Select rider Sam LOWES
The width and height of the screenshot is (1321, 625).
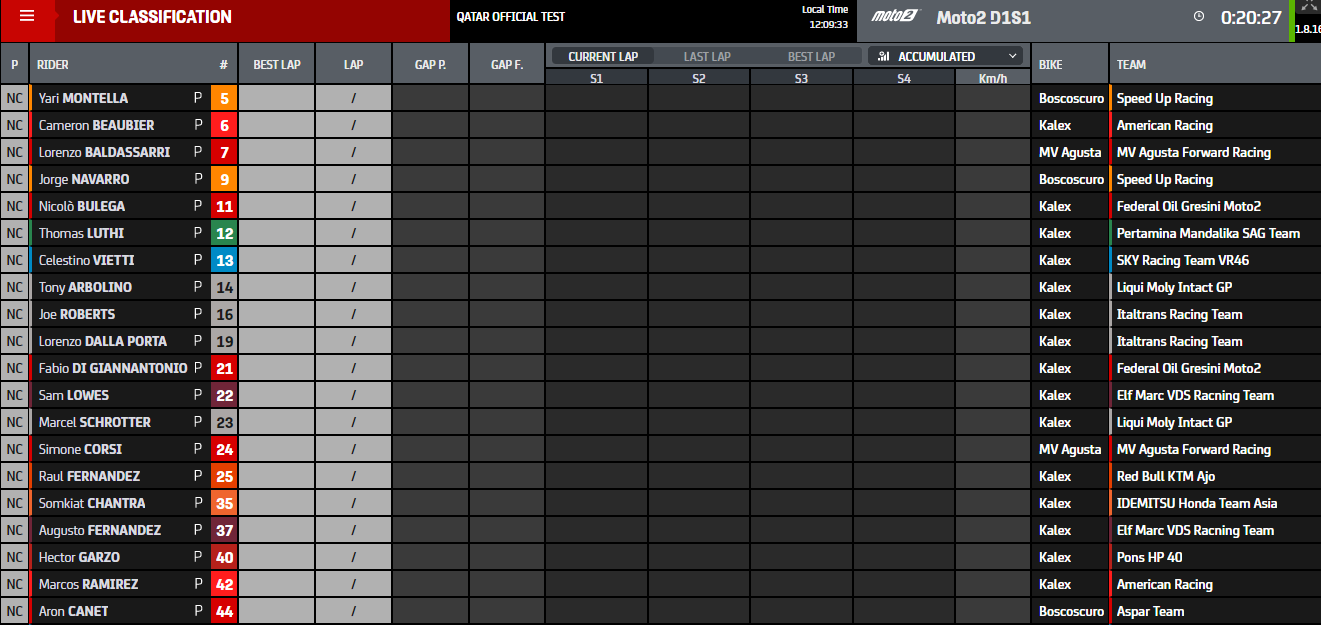click(x=74, y=395)
